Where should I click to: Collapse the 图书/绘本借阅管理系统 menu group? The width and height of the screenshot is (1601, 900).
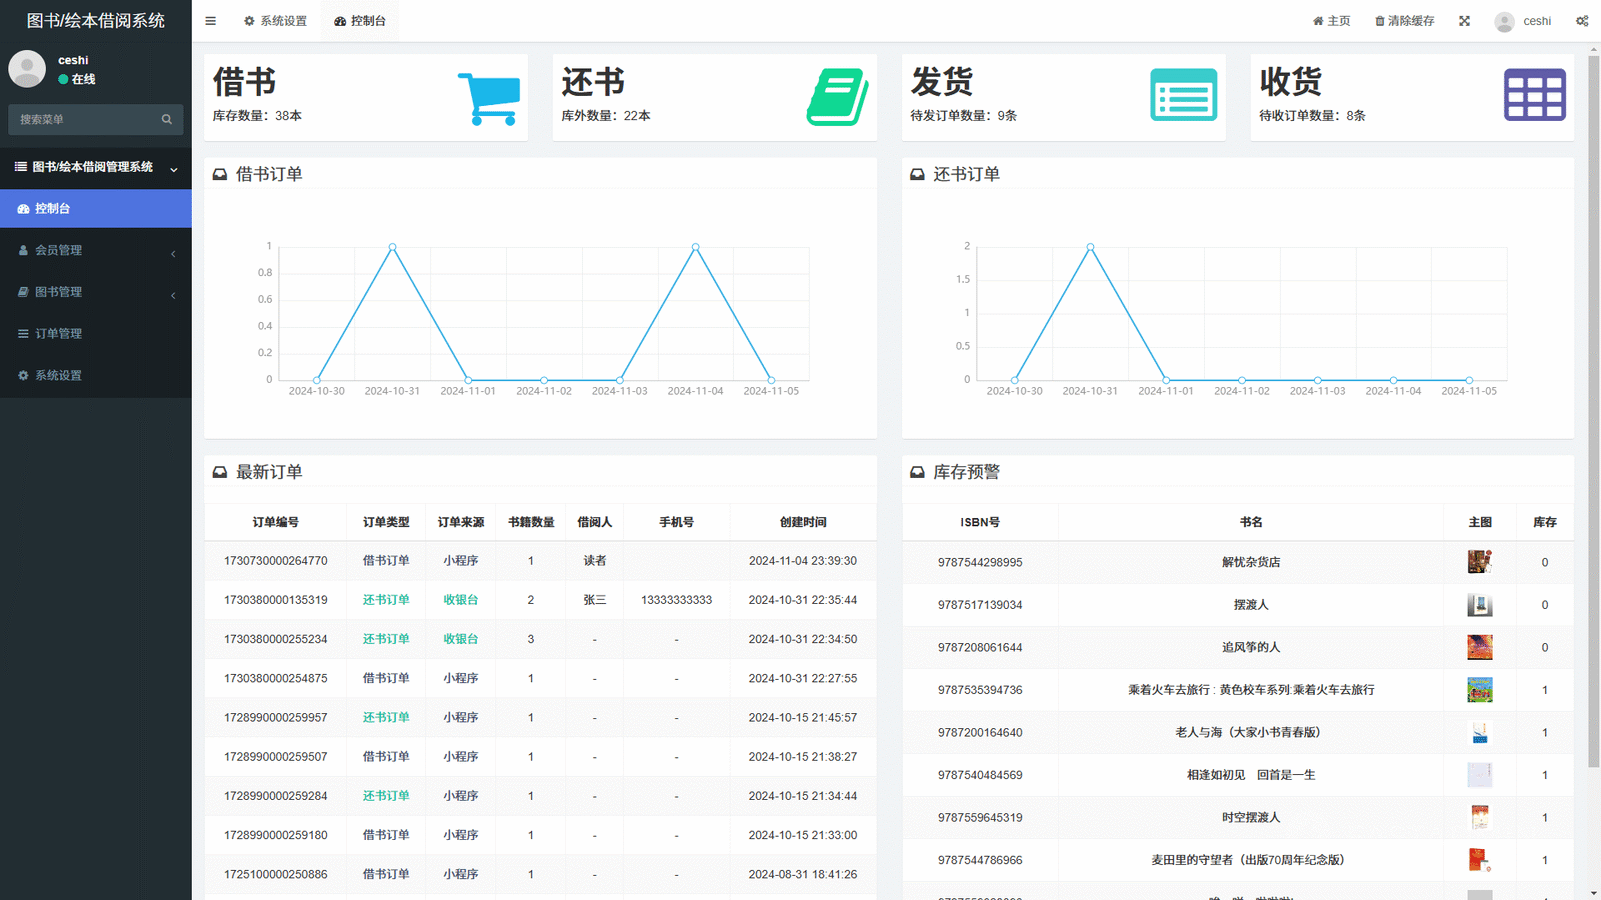(95, 167)
